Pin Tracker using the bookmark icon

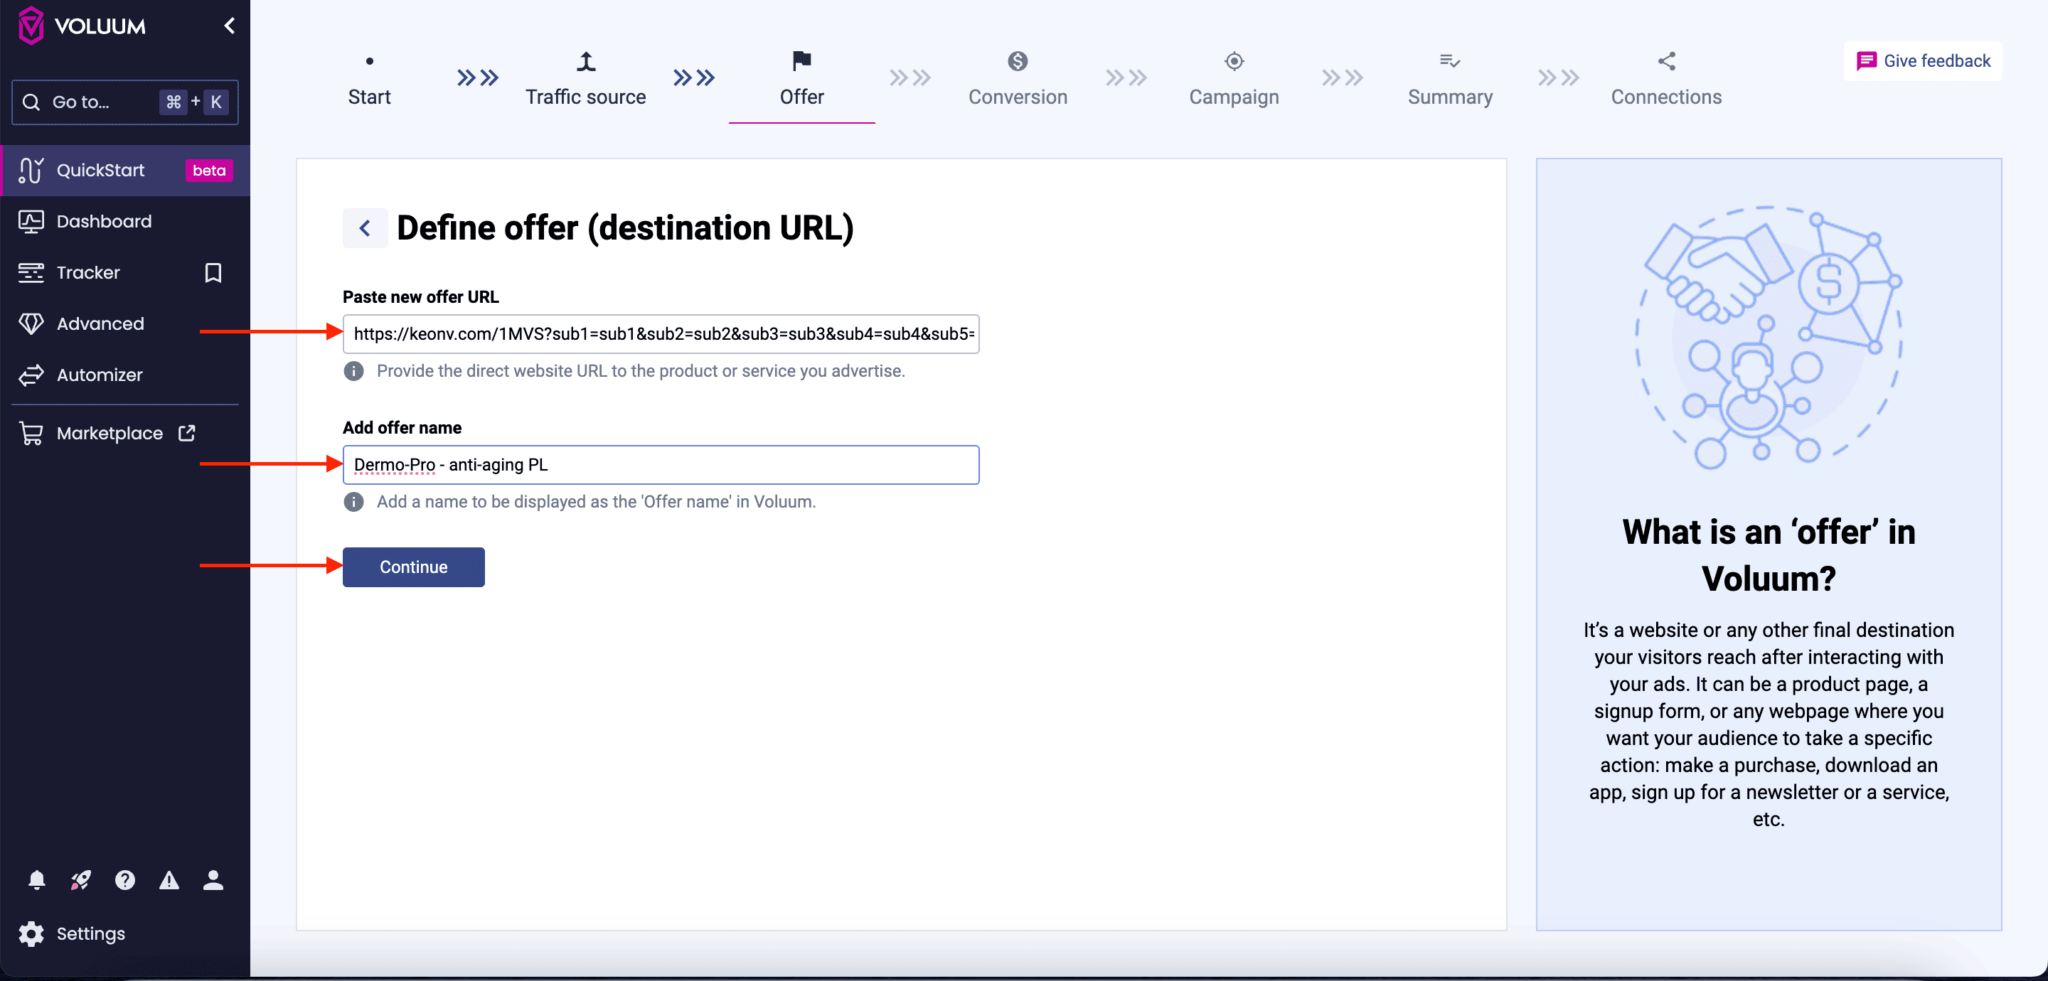(x=212, y=272)
